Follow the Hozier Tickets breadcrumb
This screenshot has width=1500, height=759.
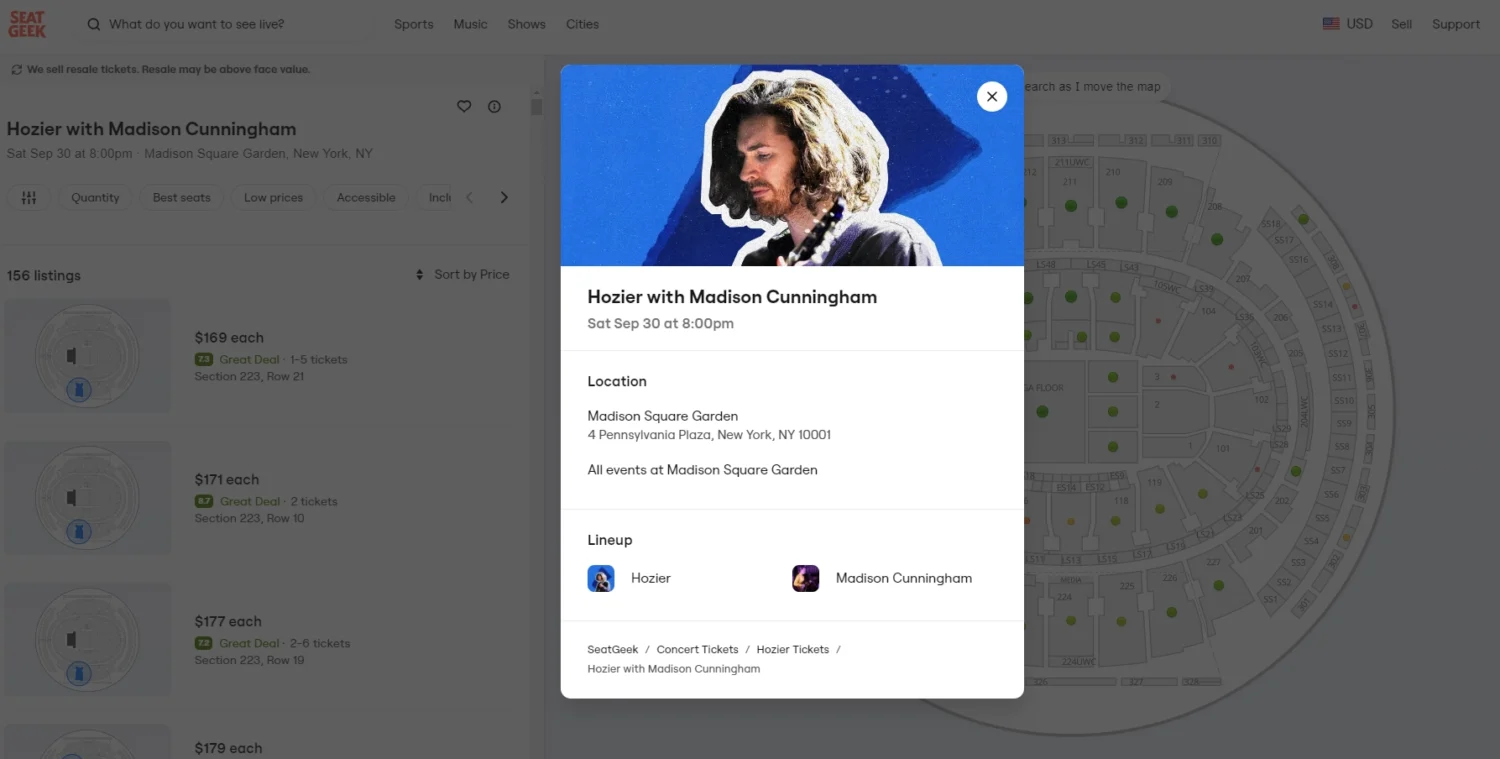point(793,649)
